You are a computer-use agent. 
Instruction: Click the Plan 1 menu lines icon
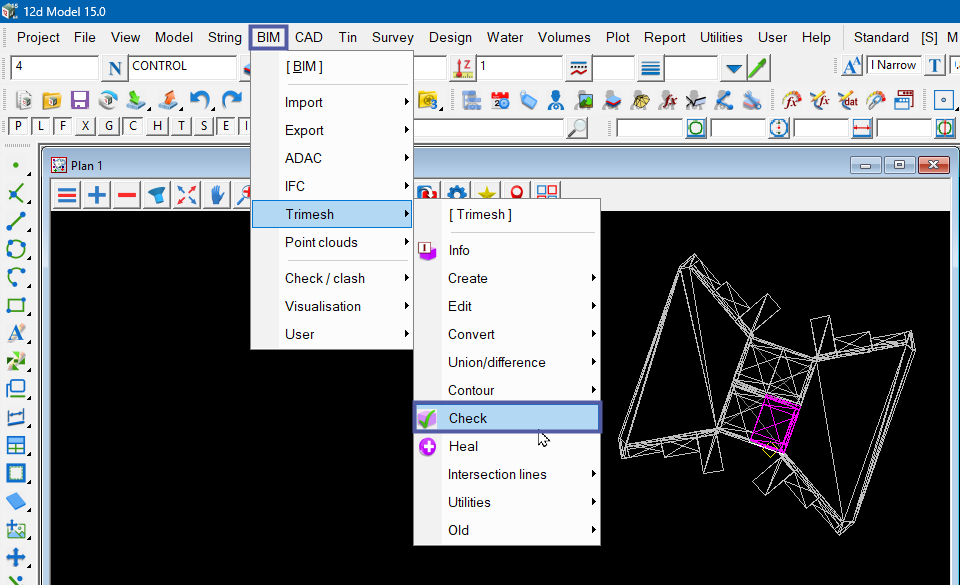(x=67, y=195)
